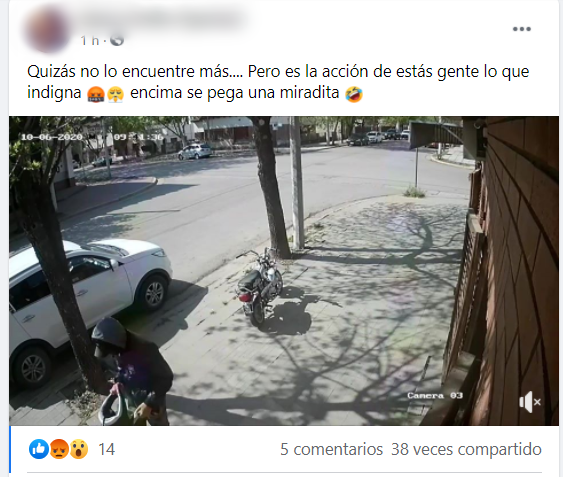Click the "Camera 03" label in video
The height and width of the screenshot is (477, 563).
click(435, 395)
